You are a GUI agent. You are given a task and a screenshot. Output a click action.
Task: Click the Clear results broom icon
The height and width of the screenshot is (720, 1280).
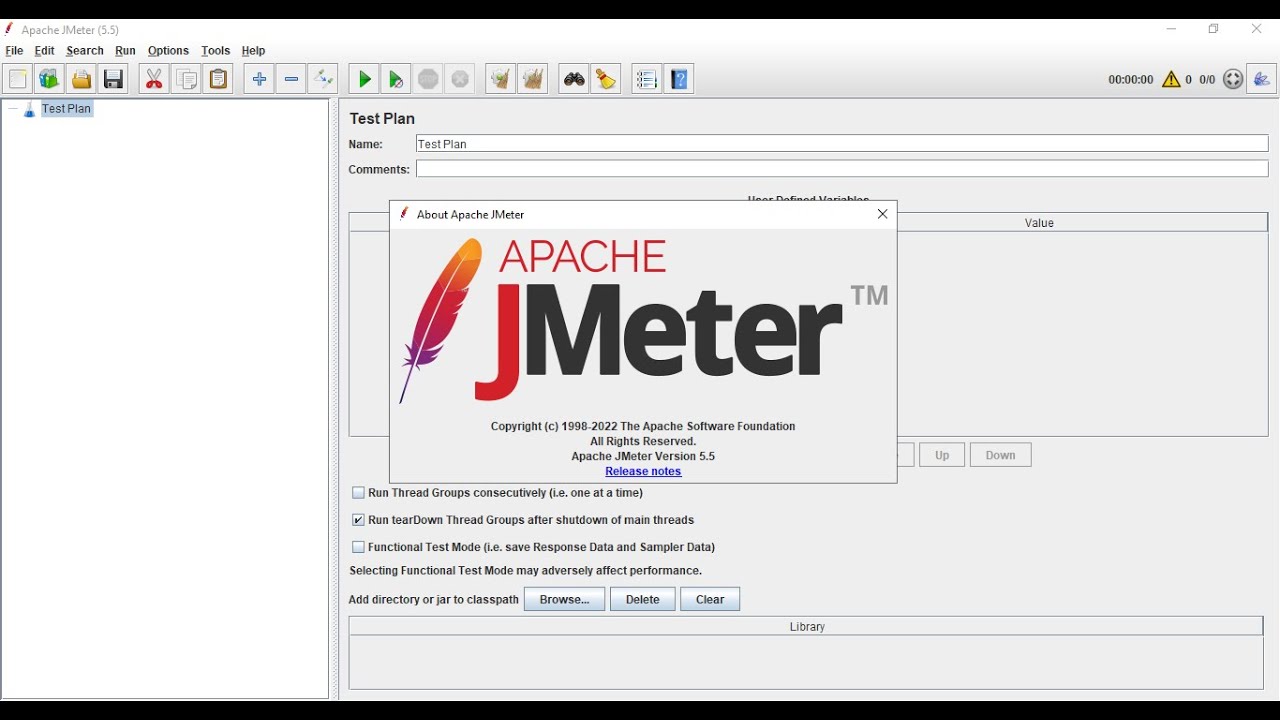[500, 79]
